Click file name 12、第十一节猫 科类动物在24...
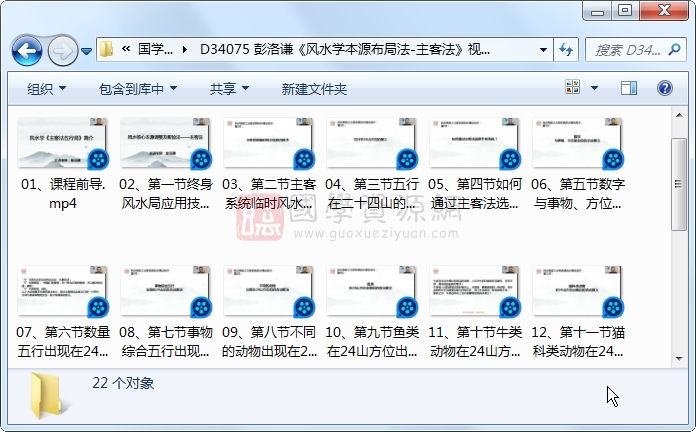 point(577,341)
